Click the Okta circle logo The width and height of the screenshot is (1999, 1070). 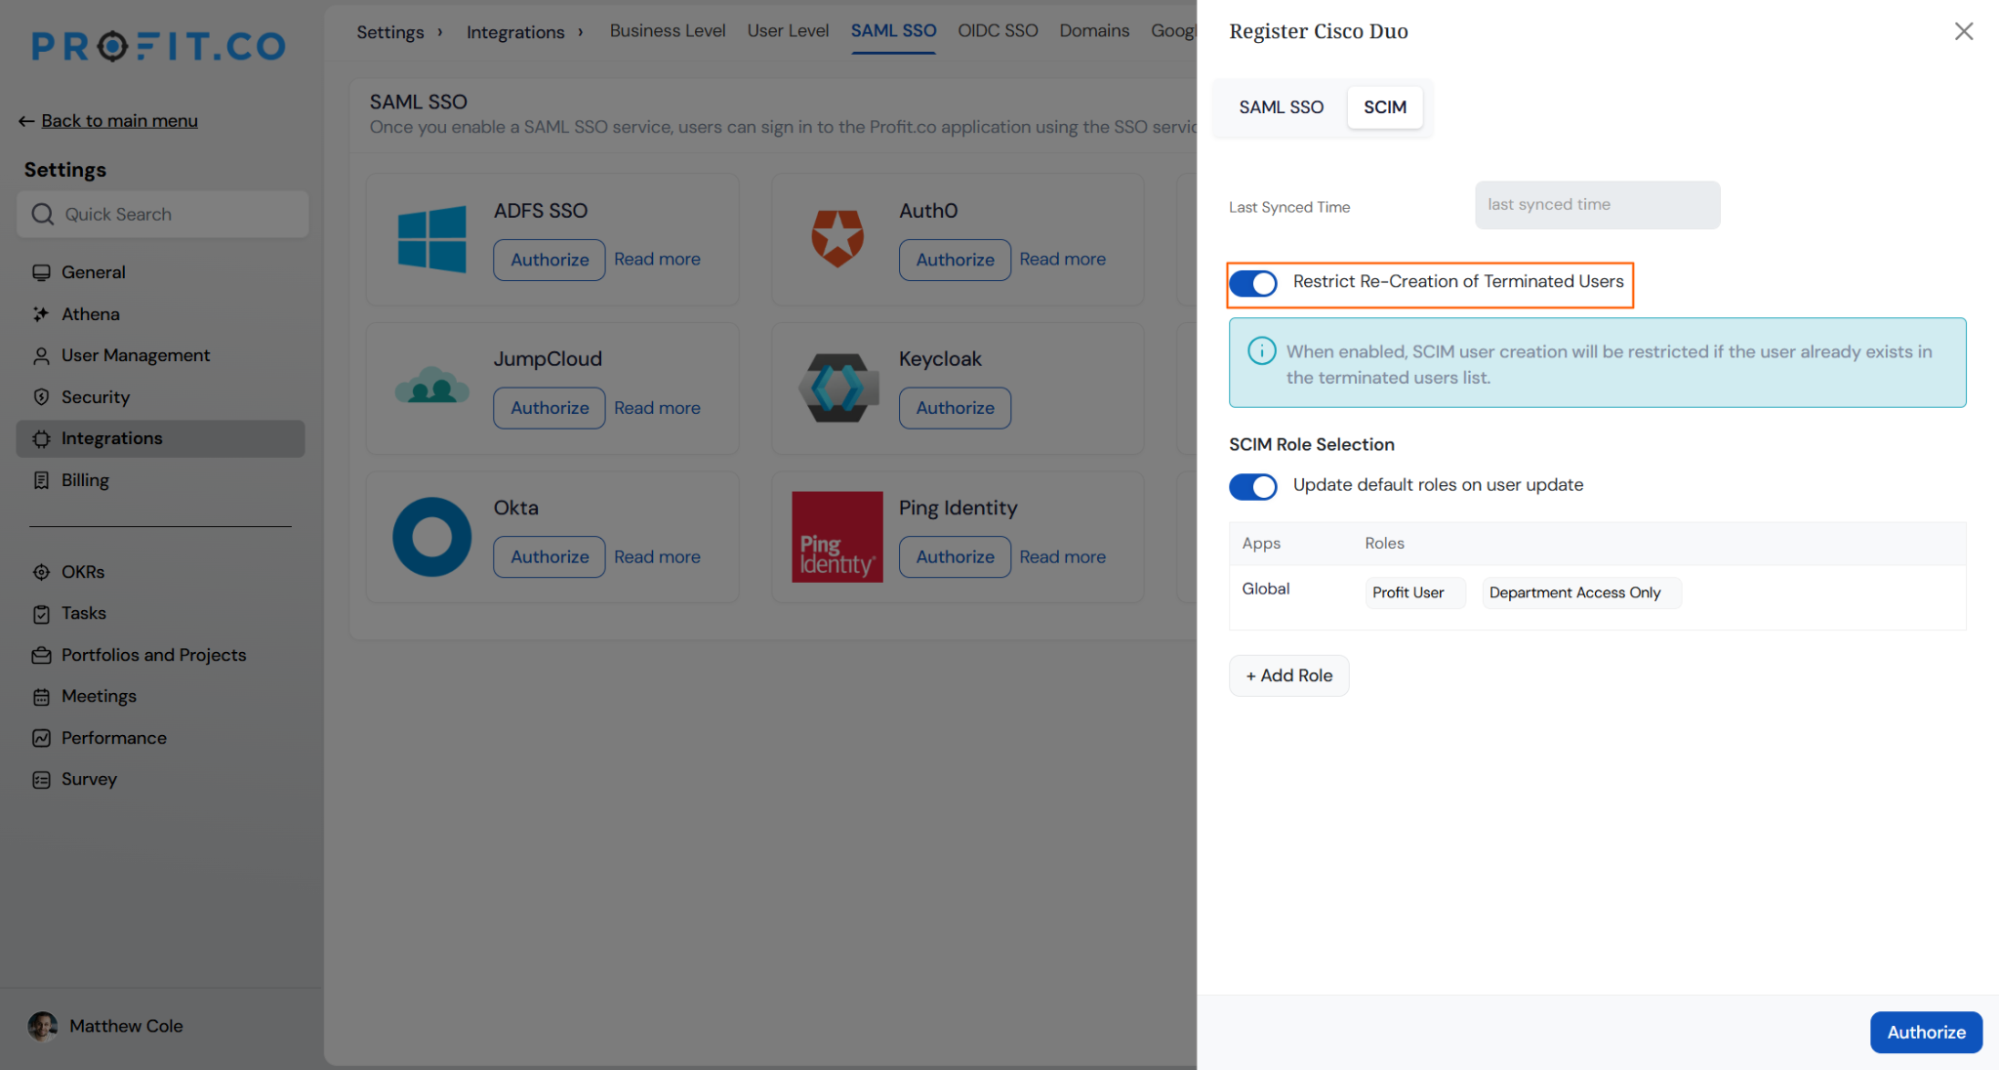[432, 537]
